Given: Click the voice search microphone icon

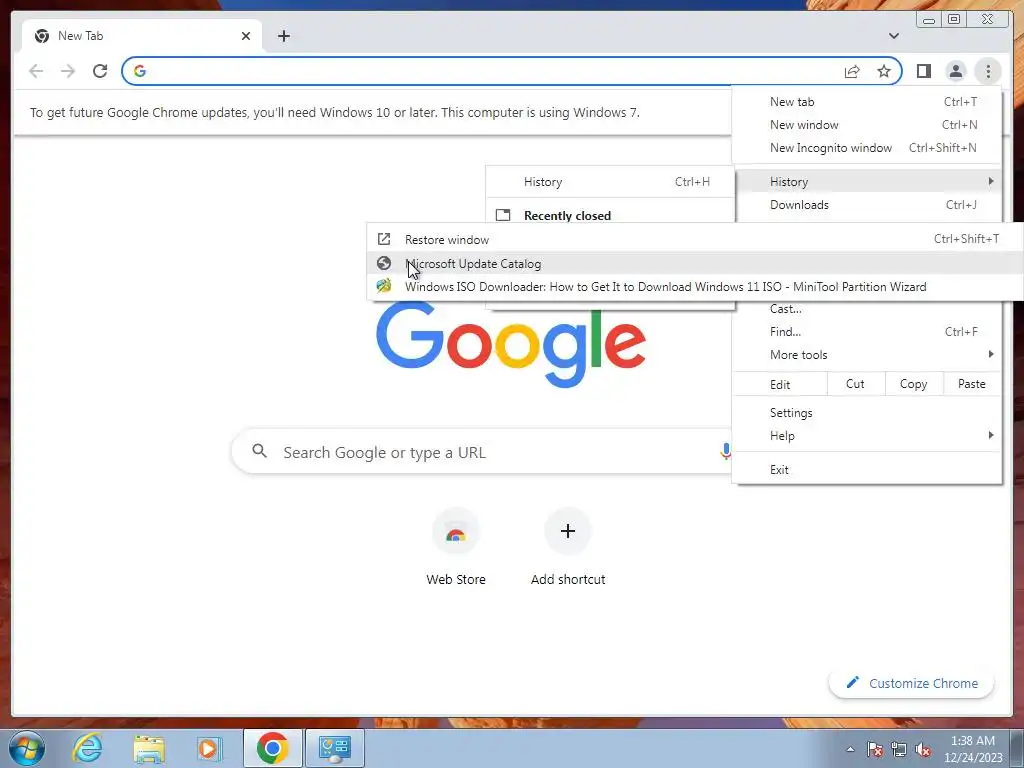Looking at the screenshot, I should 725,451.
